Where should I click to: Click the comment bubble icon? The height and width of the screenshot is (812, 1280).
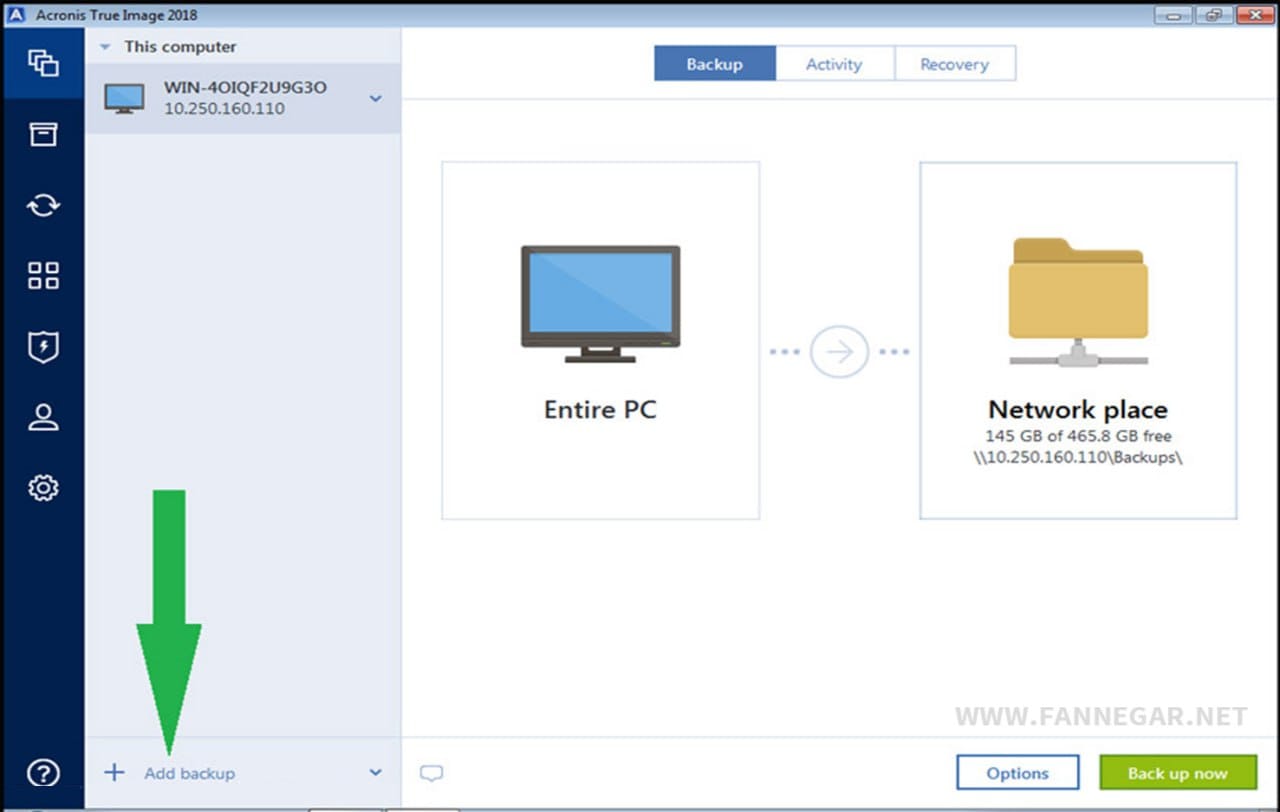pos(431,773)
